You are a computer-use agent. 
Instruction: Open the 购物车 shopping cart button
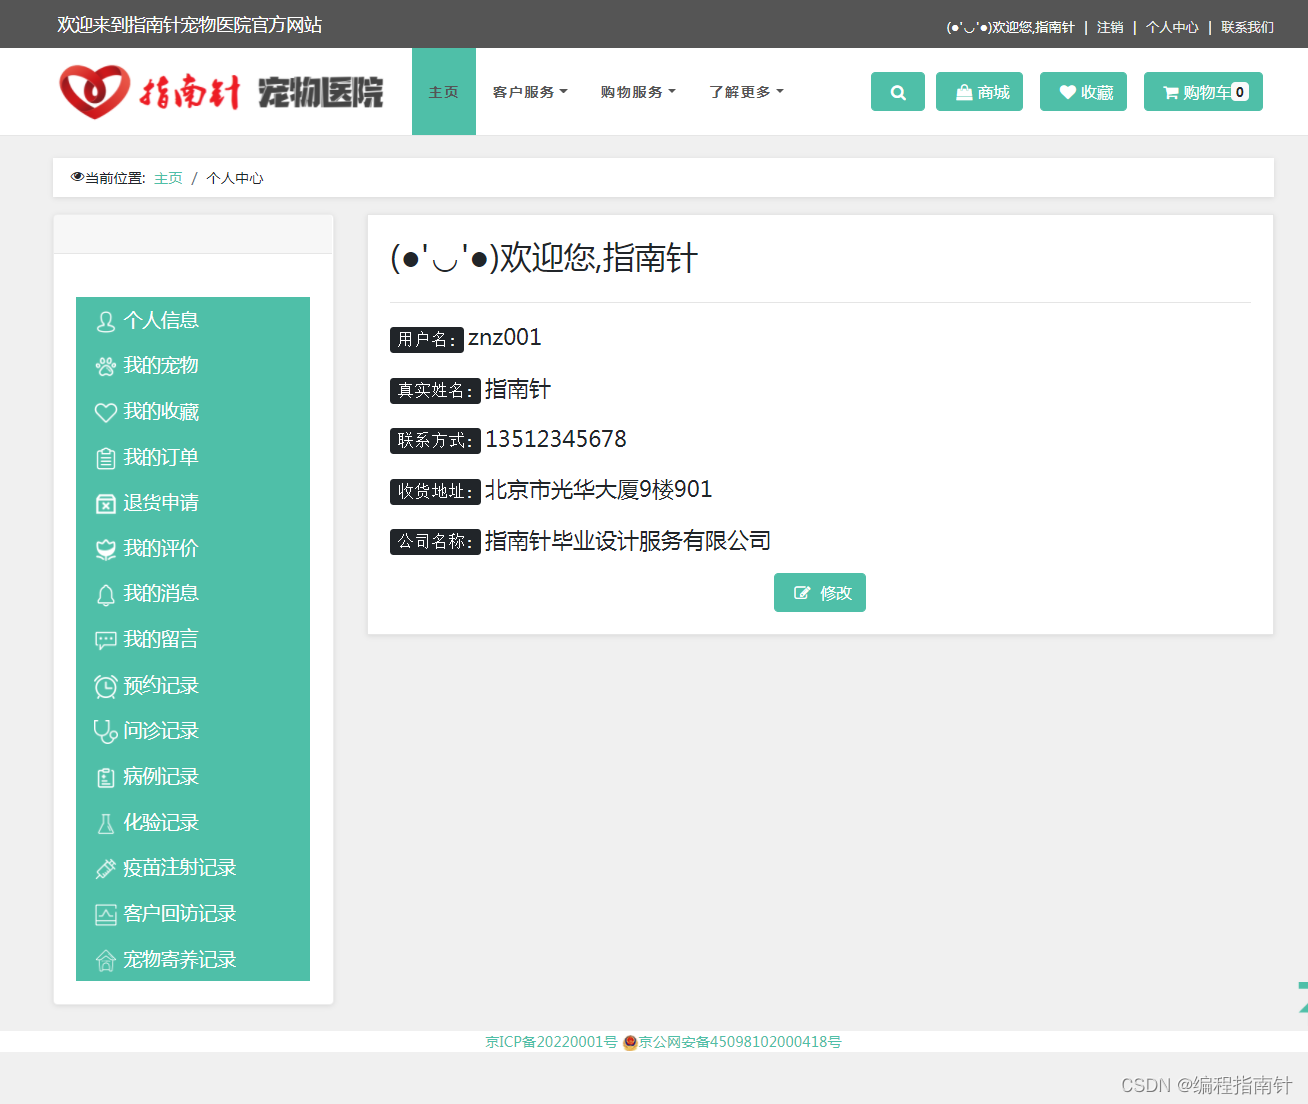click(1203, 92)
